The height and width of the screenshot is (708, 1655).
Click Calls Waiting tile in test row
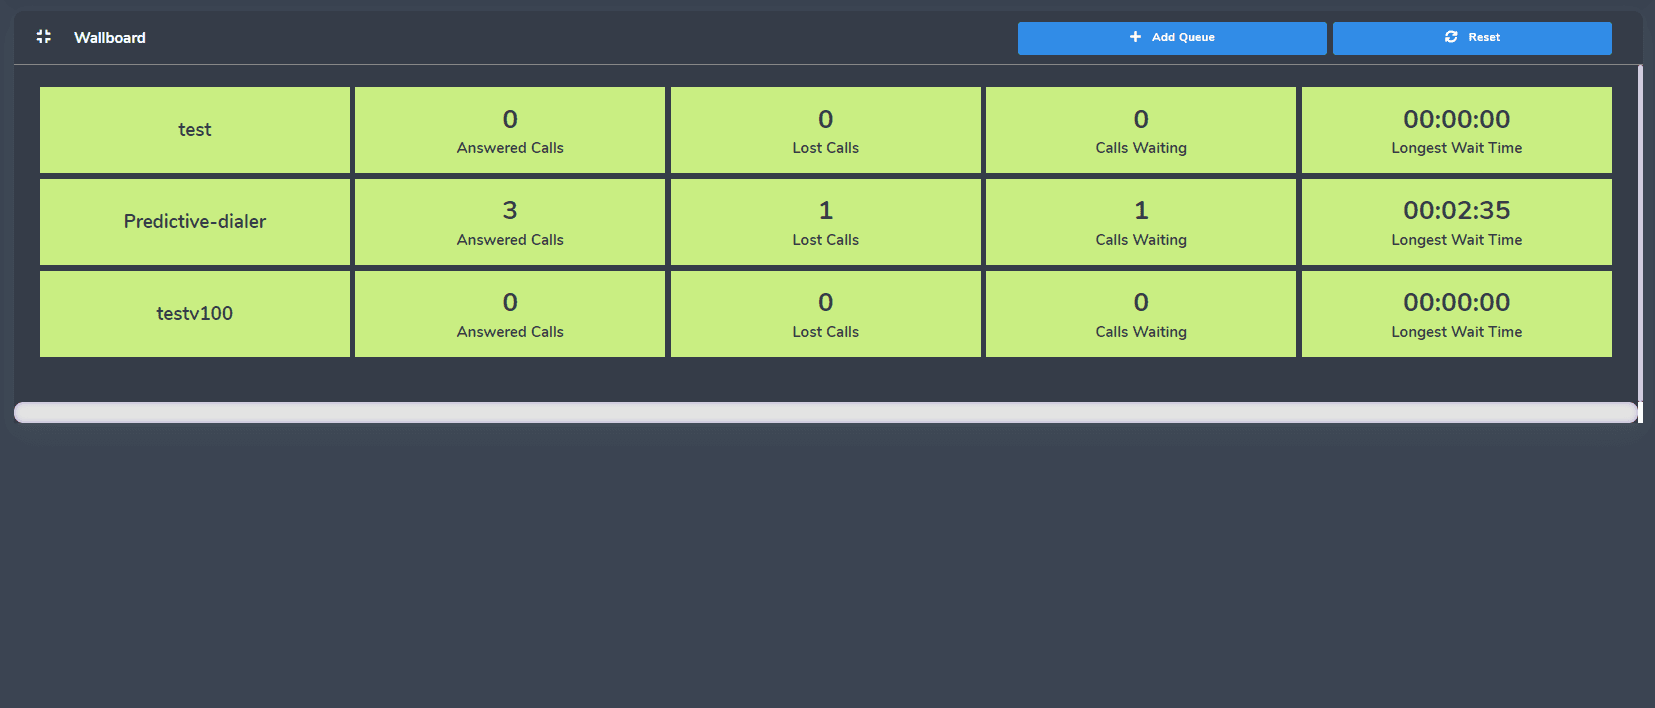1141,130
